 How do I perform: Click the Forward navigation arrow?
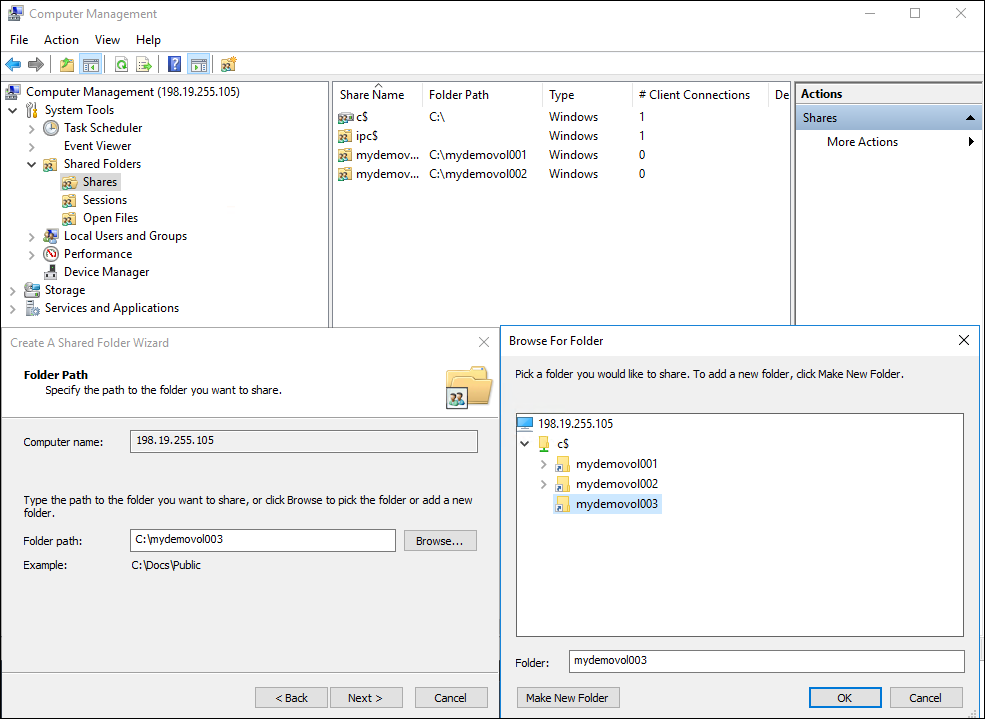tap(36, 64)
